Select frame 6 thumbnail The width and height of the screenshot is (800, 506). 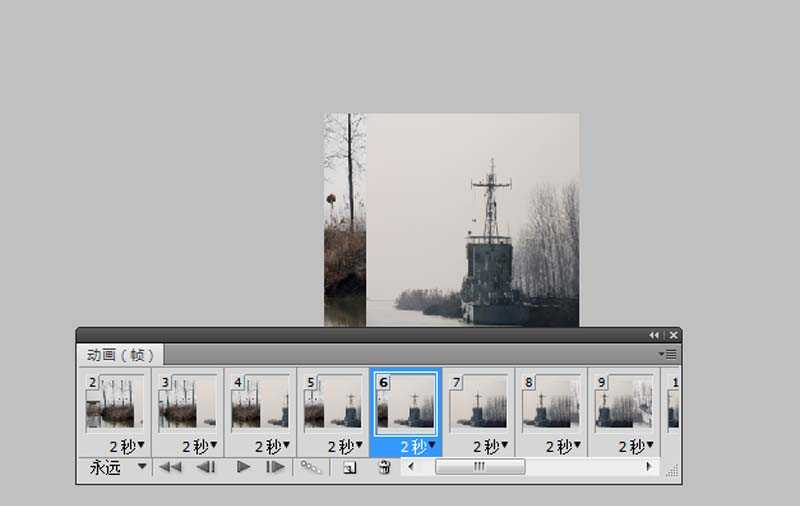pos(406,403)
